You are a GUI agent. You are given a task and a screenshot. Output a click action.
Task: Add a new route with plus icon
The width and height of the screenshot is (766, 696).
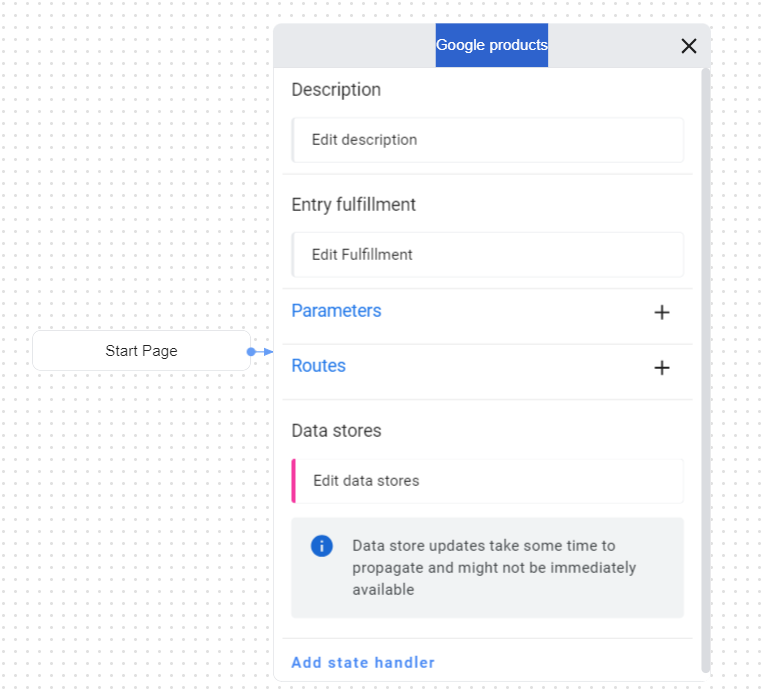tap(662, 367)
